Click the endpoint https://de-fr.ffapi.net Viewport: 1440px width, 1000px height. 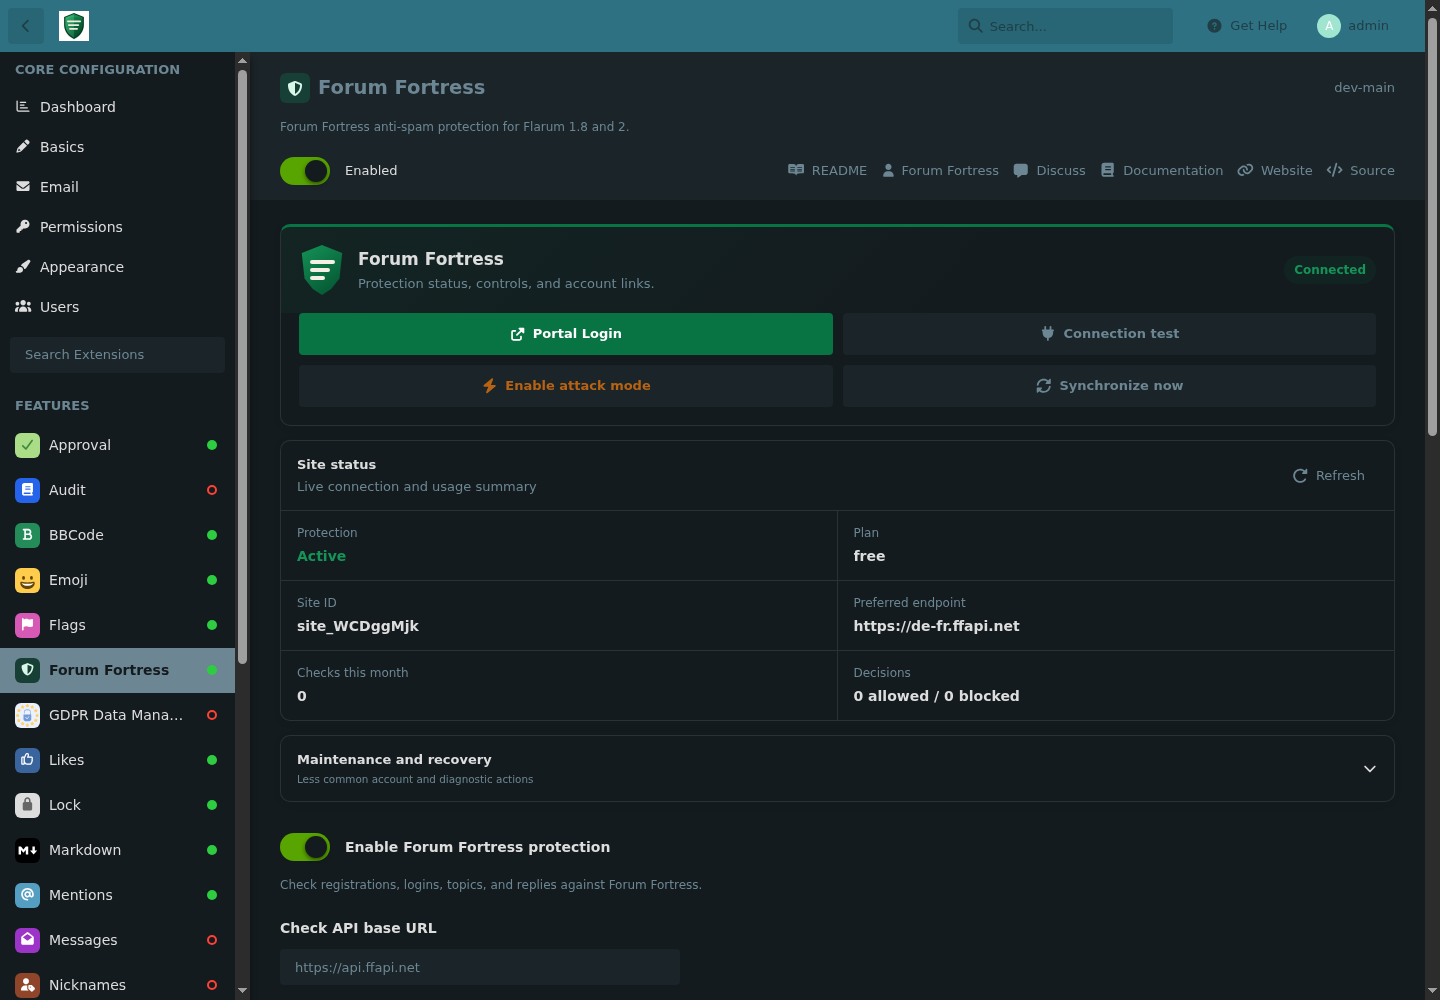tap(936, 626)
